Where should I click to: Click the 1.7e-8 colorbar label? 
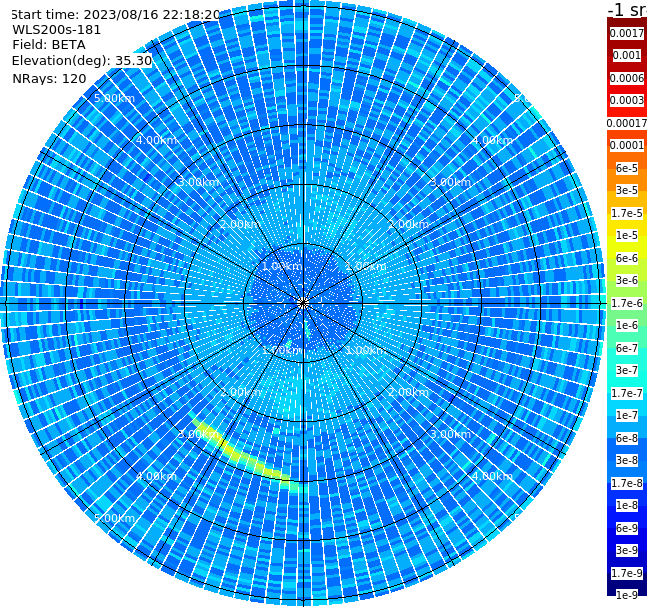[x=627, y=483]
